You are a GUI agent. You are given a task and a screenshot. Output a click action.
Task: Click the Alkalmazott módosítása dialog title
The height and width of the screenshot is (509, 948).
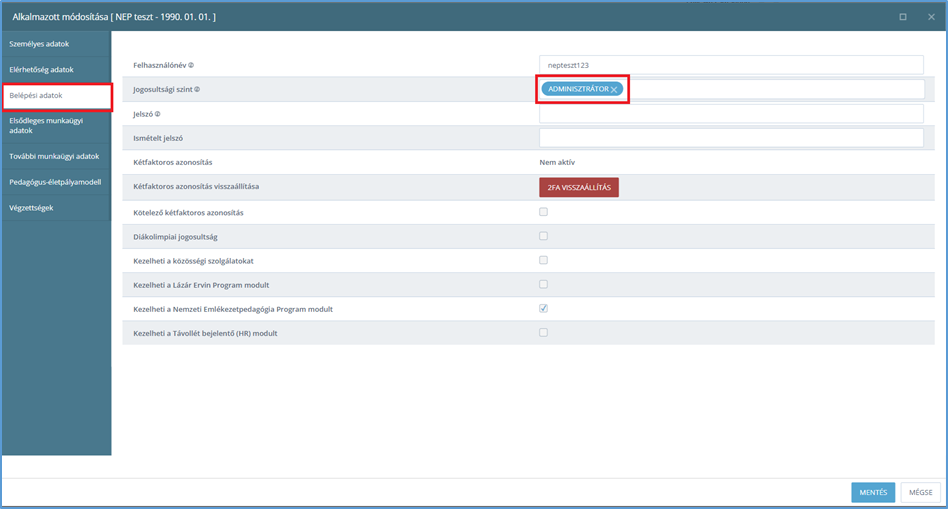pyautogui.click(x=114, y=17)
